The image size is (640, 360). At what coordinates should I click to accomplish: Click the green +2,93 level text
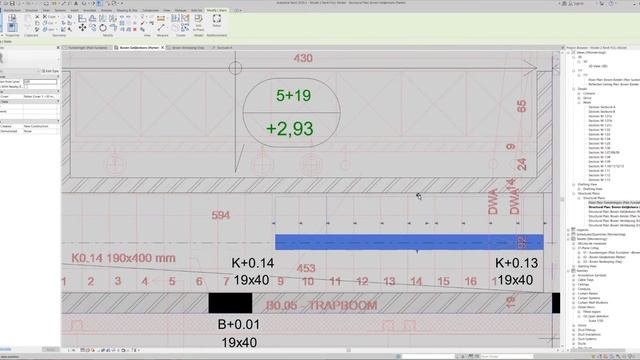click(290, 129)
